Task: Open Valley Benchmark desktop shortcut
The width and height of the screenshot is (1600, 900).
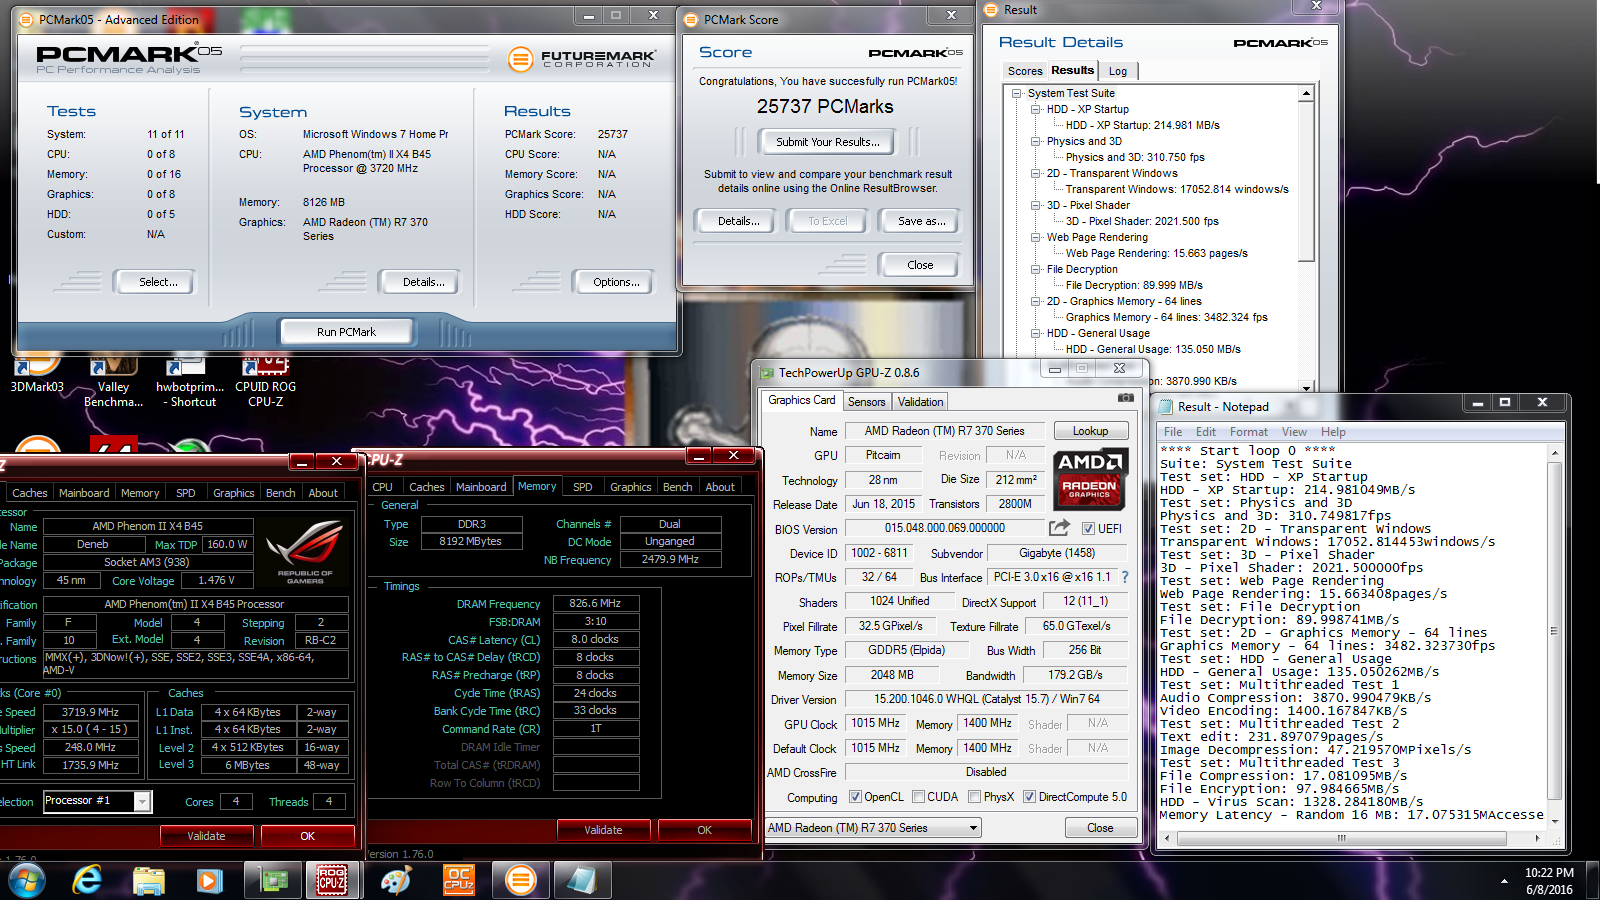Action: click(113, 382)
